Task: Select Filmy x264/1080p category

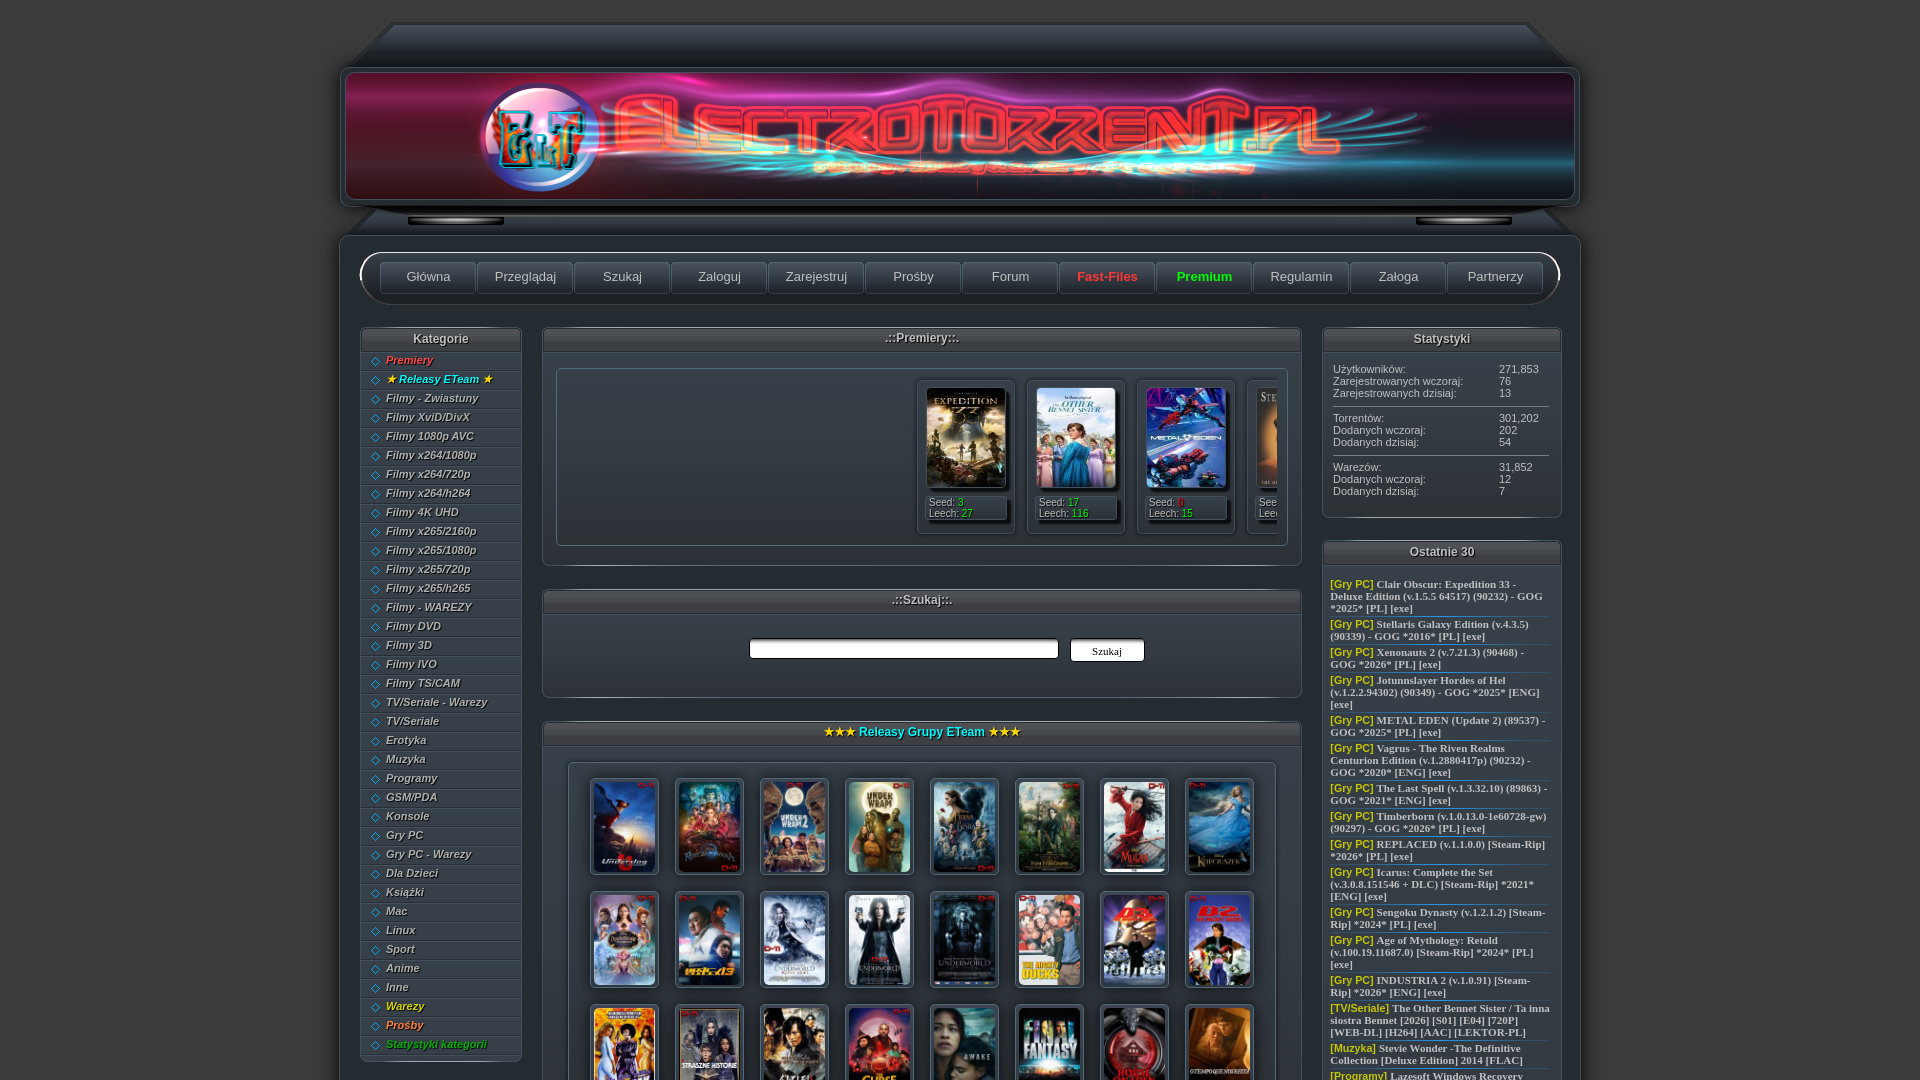Action: 431,455
